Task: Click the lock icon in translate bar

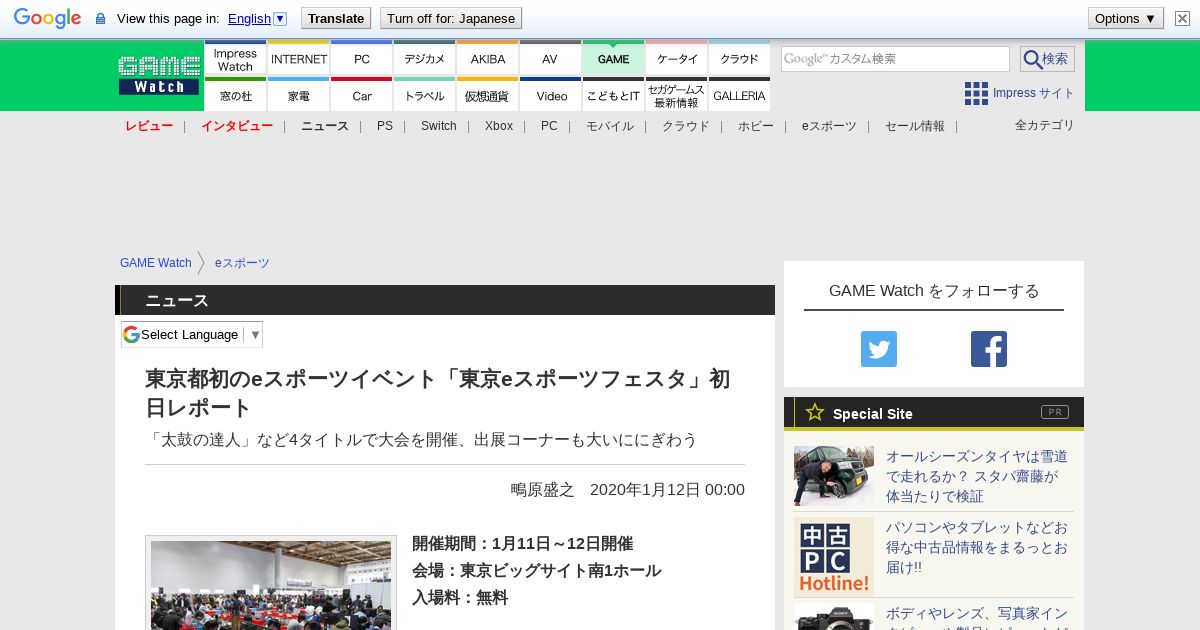Action: (100, 18)
